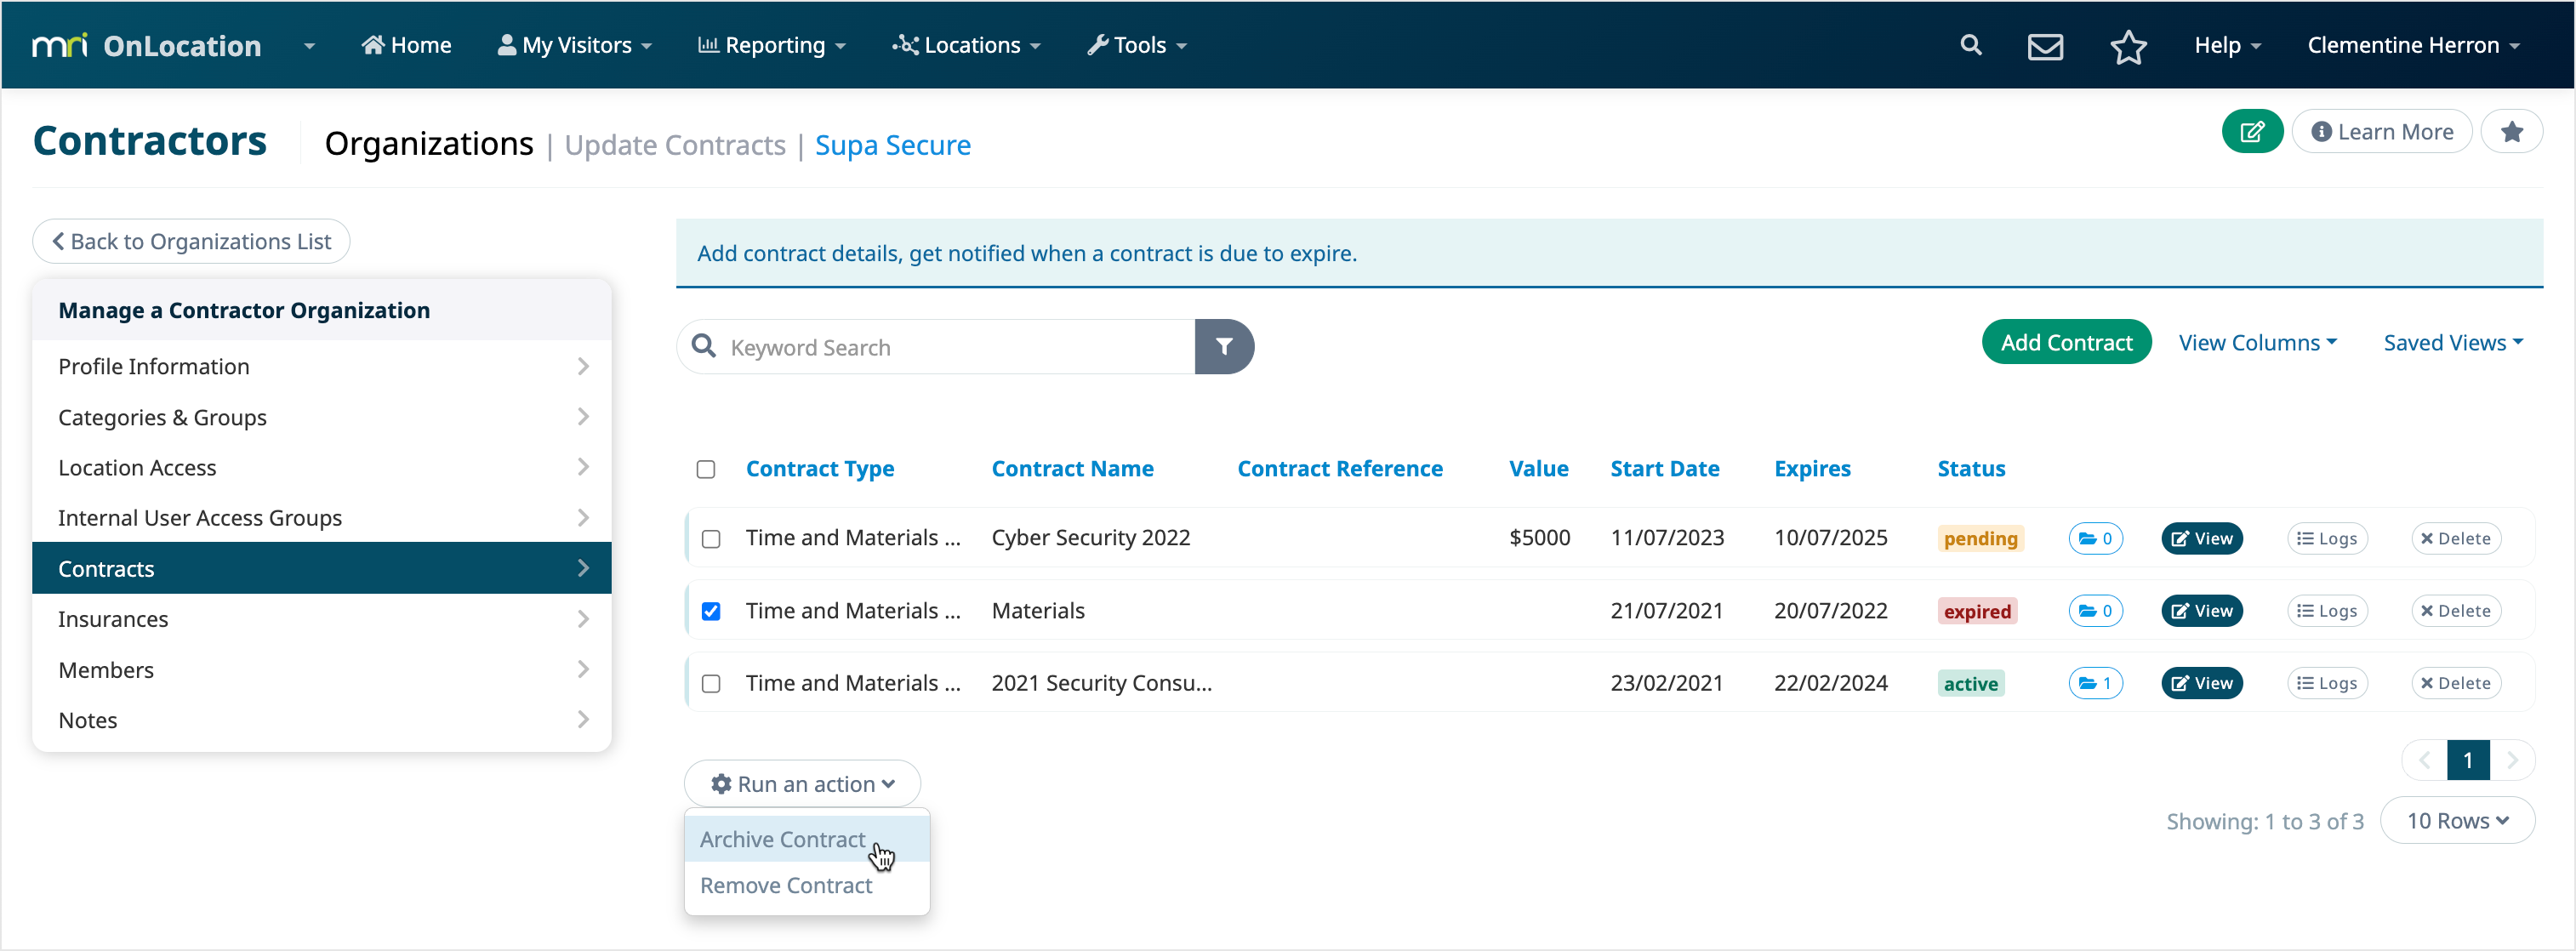Open the 10 Rows page size dropdown
The image size is (2576, 951).
click(x=2457, y=820)
